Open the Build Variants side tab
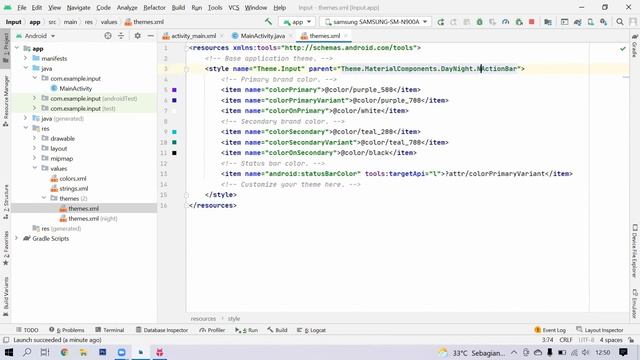 [6, 297]
